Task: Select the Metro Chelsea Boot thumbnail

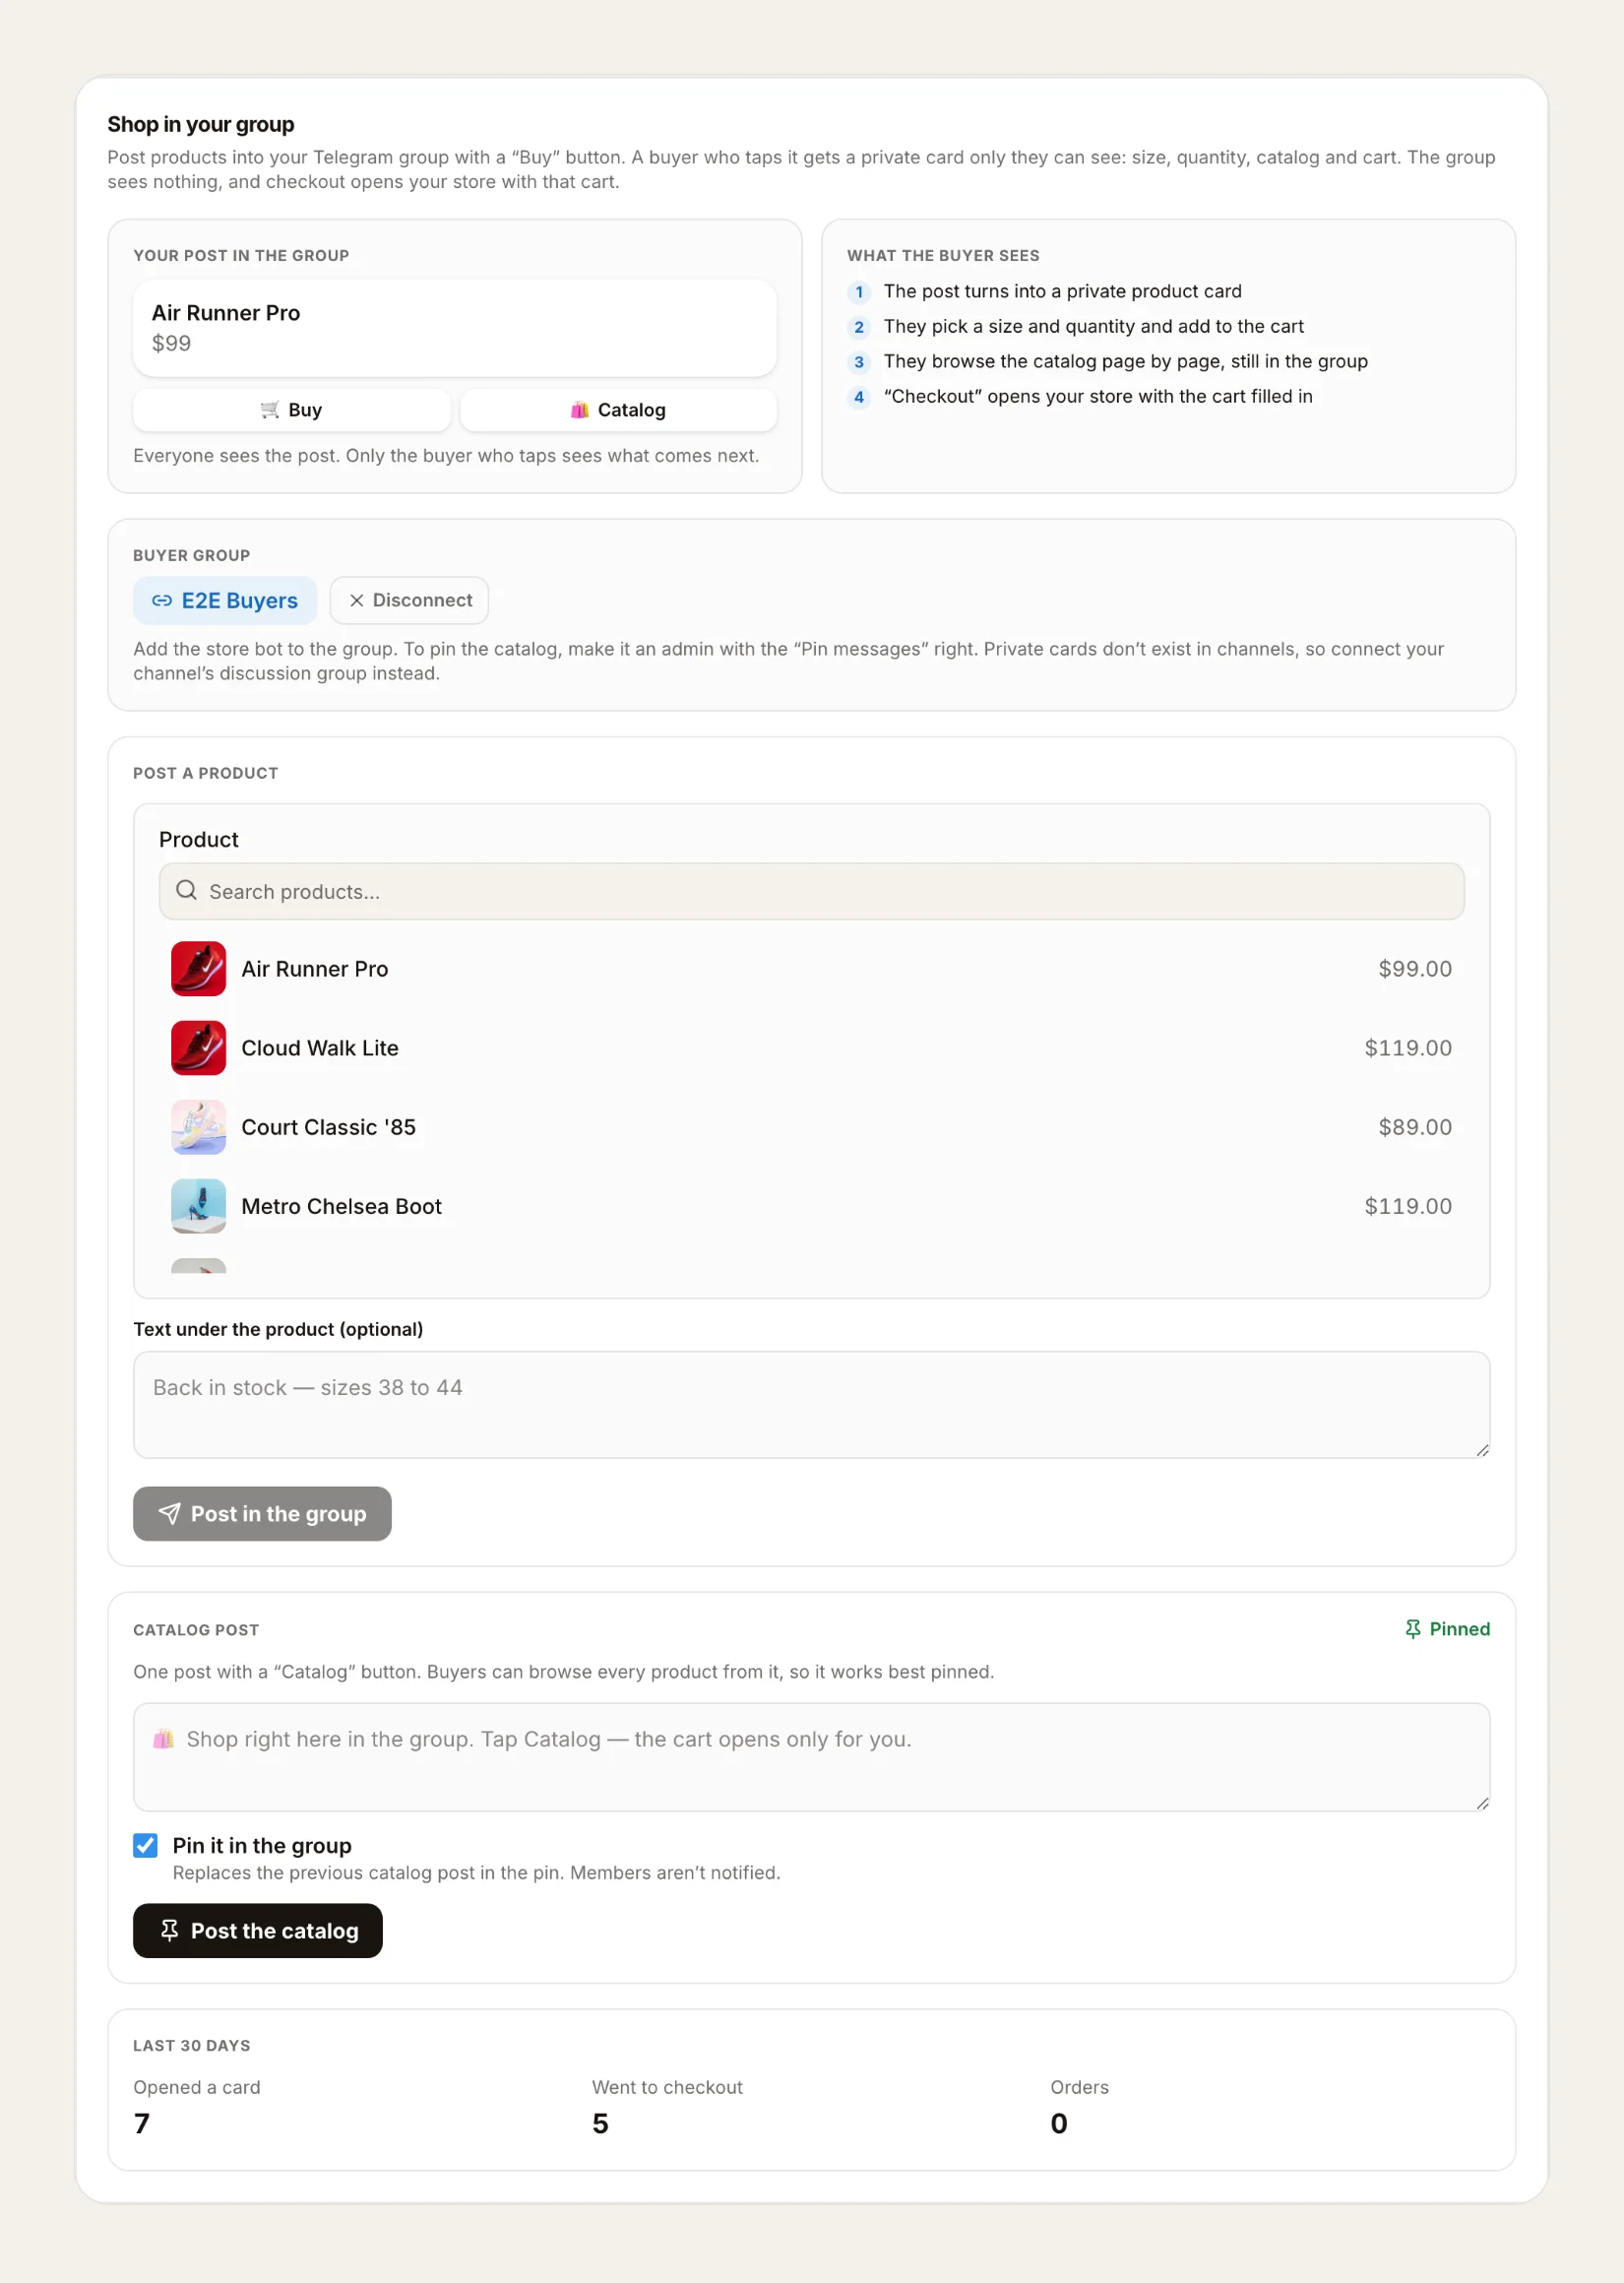Action: [x=198, y=1205]
